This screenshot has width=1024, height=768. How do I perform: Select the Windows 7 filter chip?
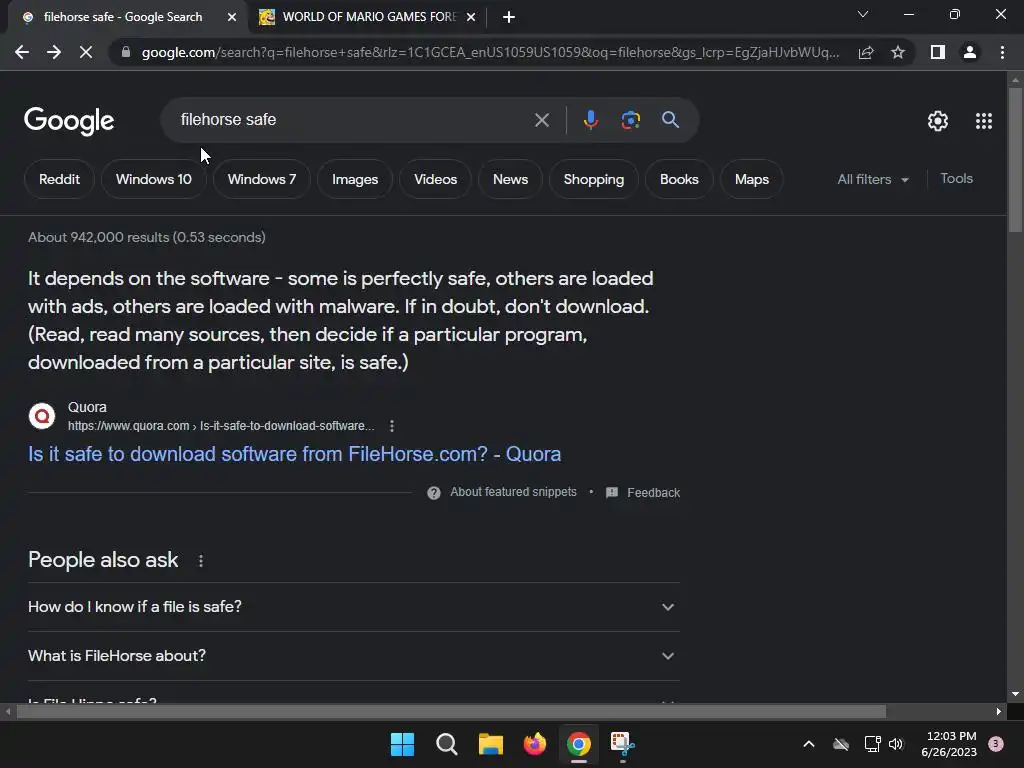click(x=262, y=179)
